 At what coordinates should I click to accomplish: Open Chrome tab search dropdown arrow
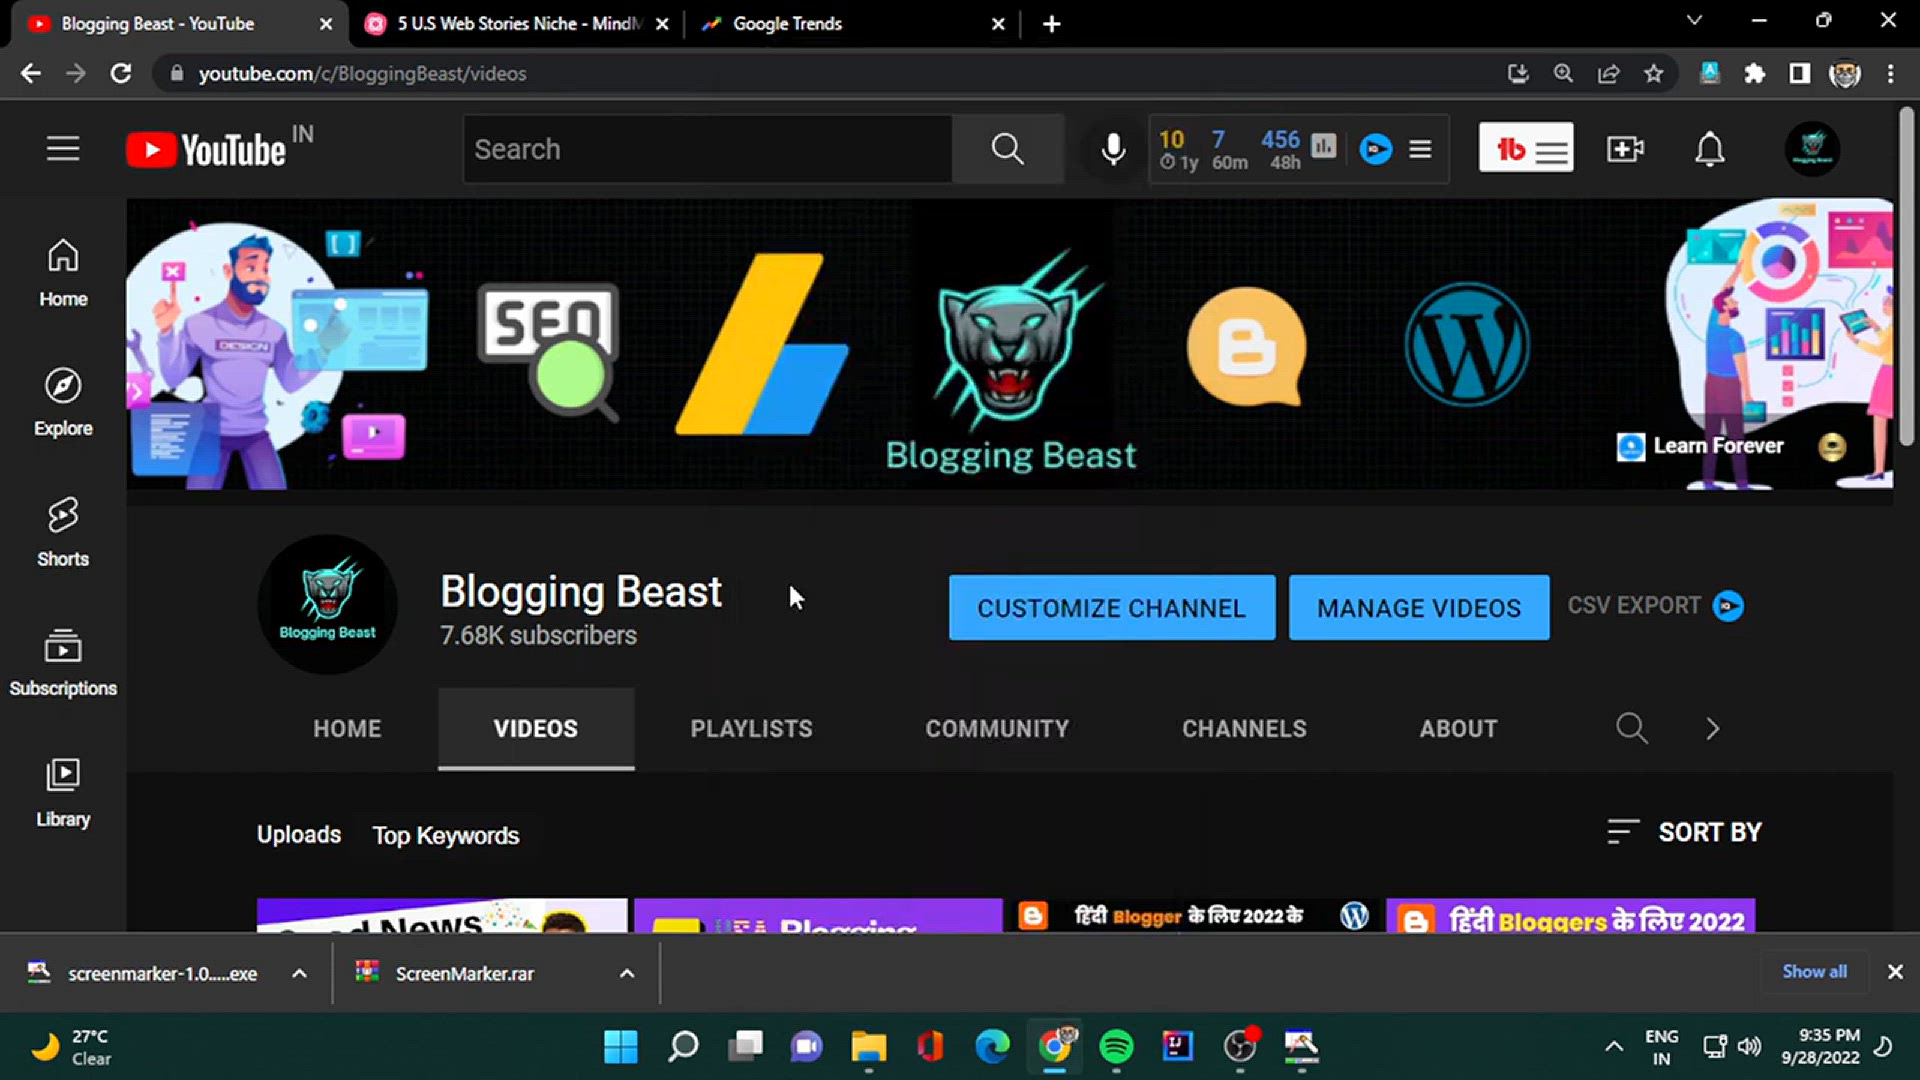1694,20
